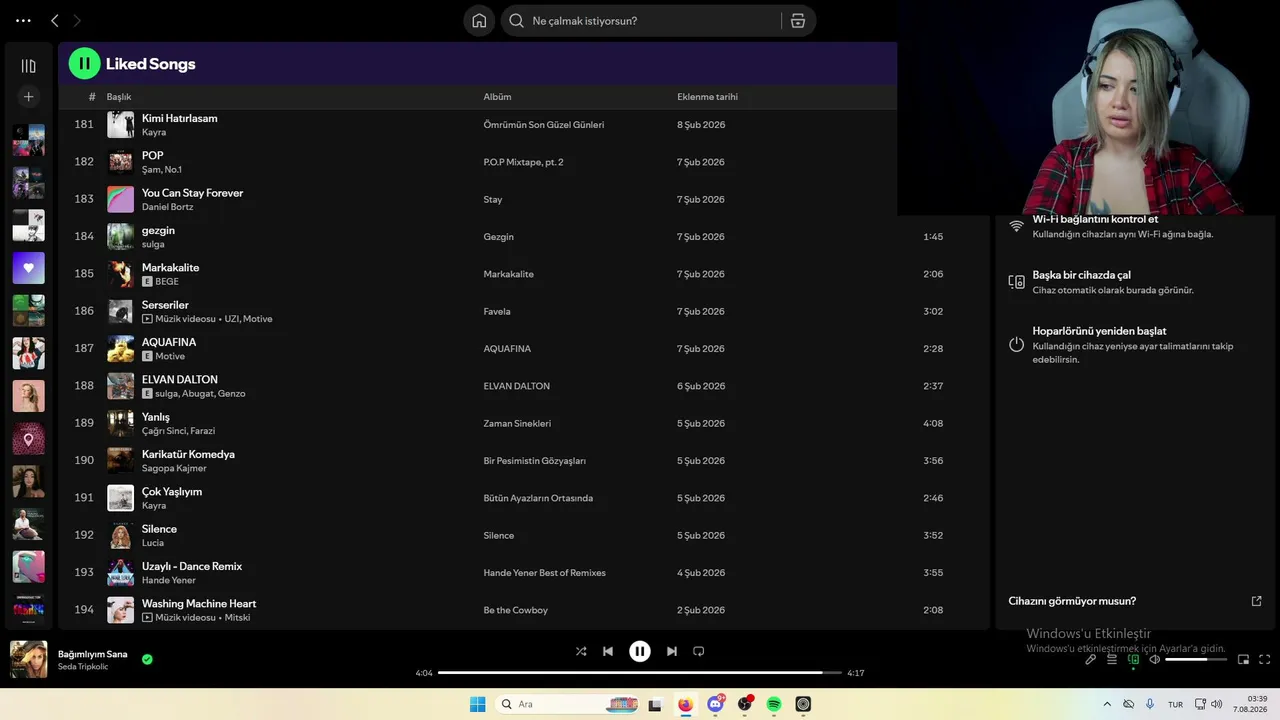The height and width of the screenshot is (720, 1280).
Task: Select the Karikatür Komedya track title
Action: 188,454
